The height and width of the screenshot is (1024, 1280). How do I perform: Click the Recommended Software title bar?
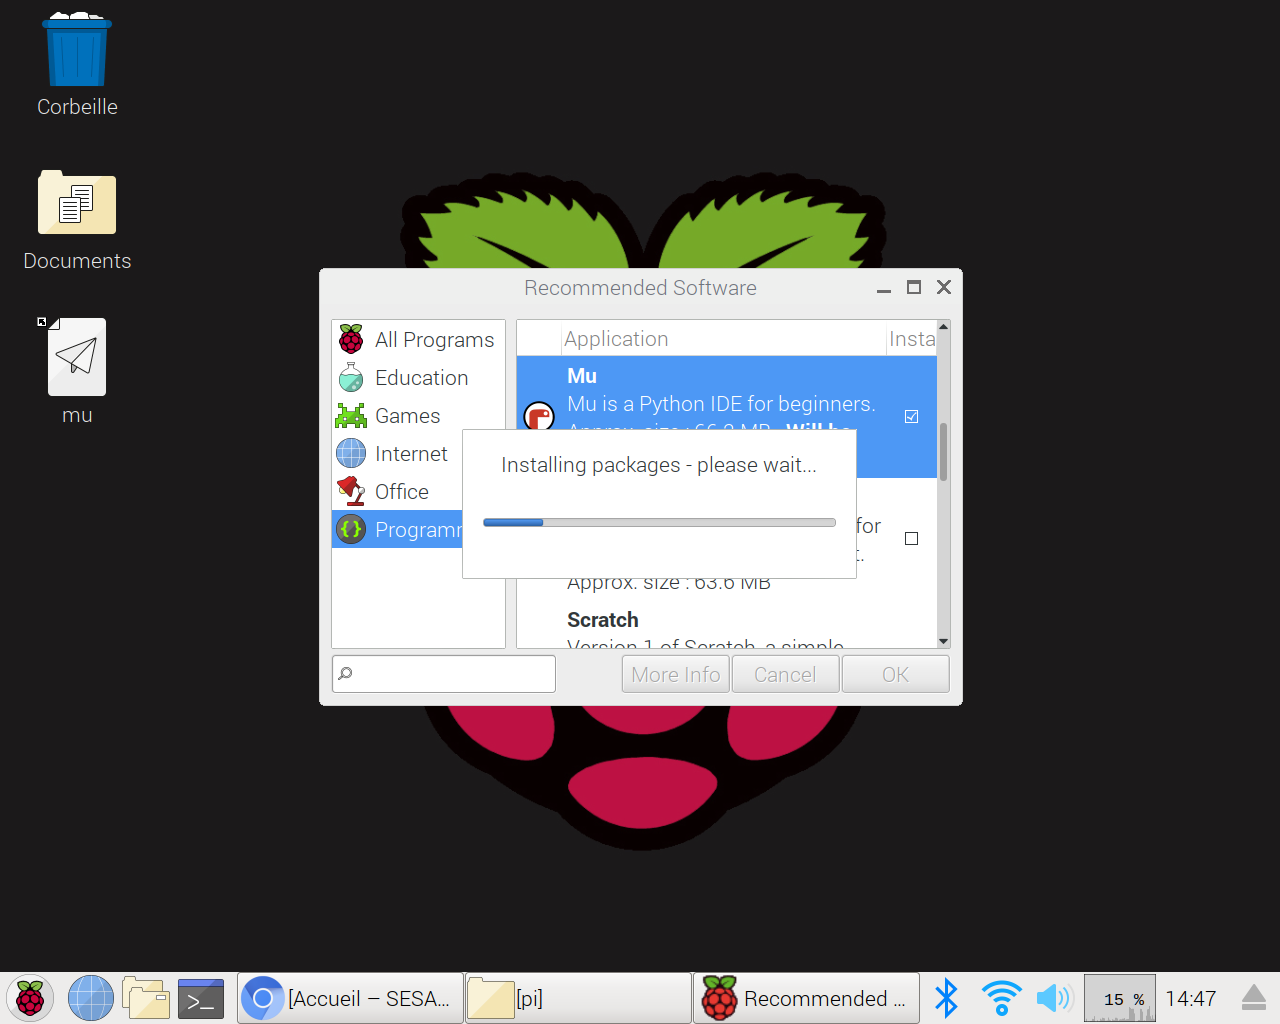(x=640, y=288)
